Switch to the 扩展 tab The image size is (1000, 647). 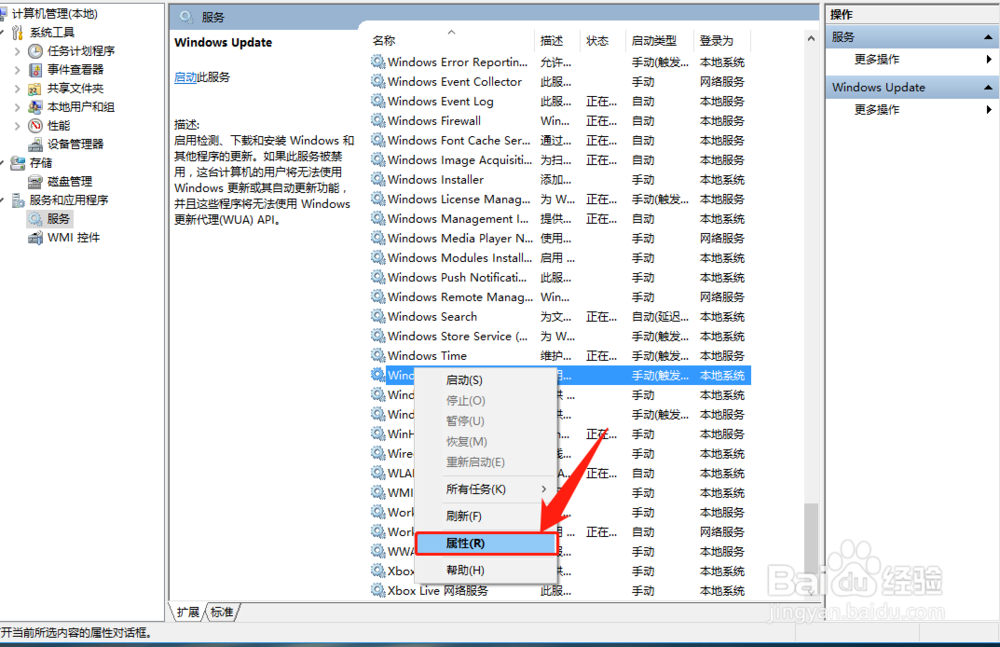pyautogui.click(x=188, y=613)
